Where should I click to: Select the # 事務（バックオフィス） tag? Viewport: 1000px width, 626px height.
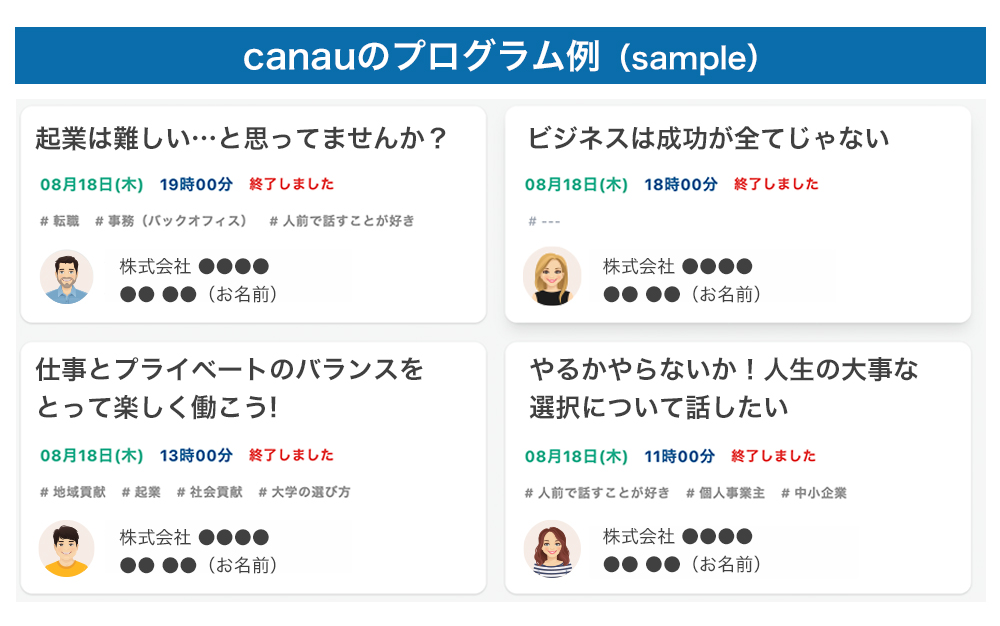point(171,221)
